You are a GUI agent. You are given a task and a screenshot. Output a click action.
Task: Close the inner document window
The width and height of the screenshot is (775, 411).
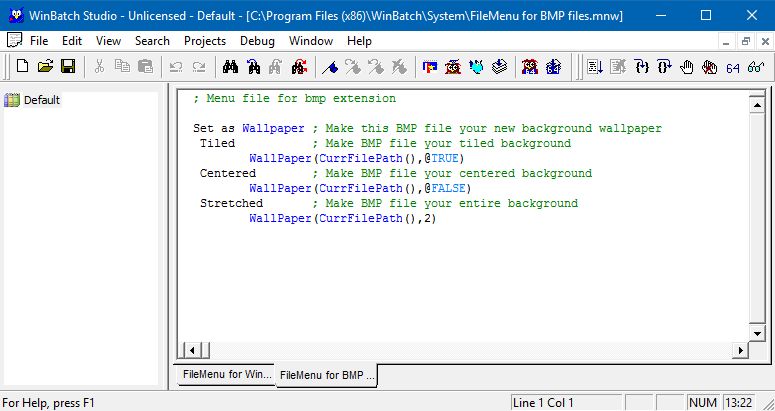765,41
